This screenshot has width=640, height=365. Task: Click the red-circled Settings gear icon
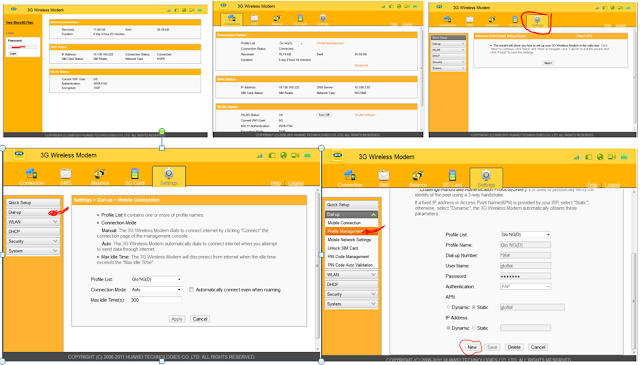pyautogui.click(x=537, y=20)
